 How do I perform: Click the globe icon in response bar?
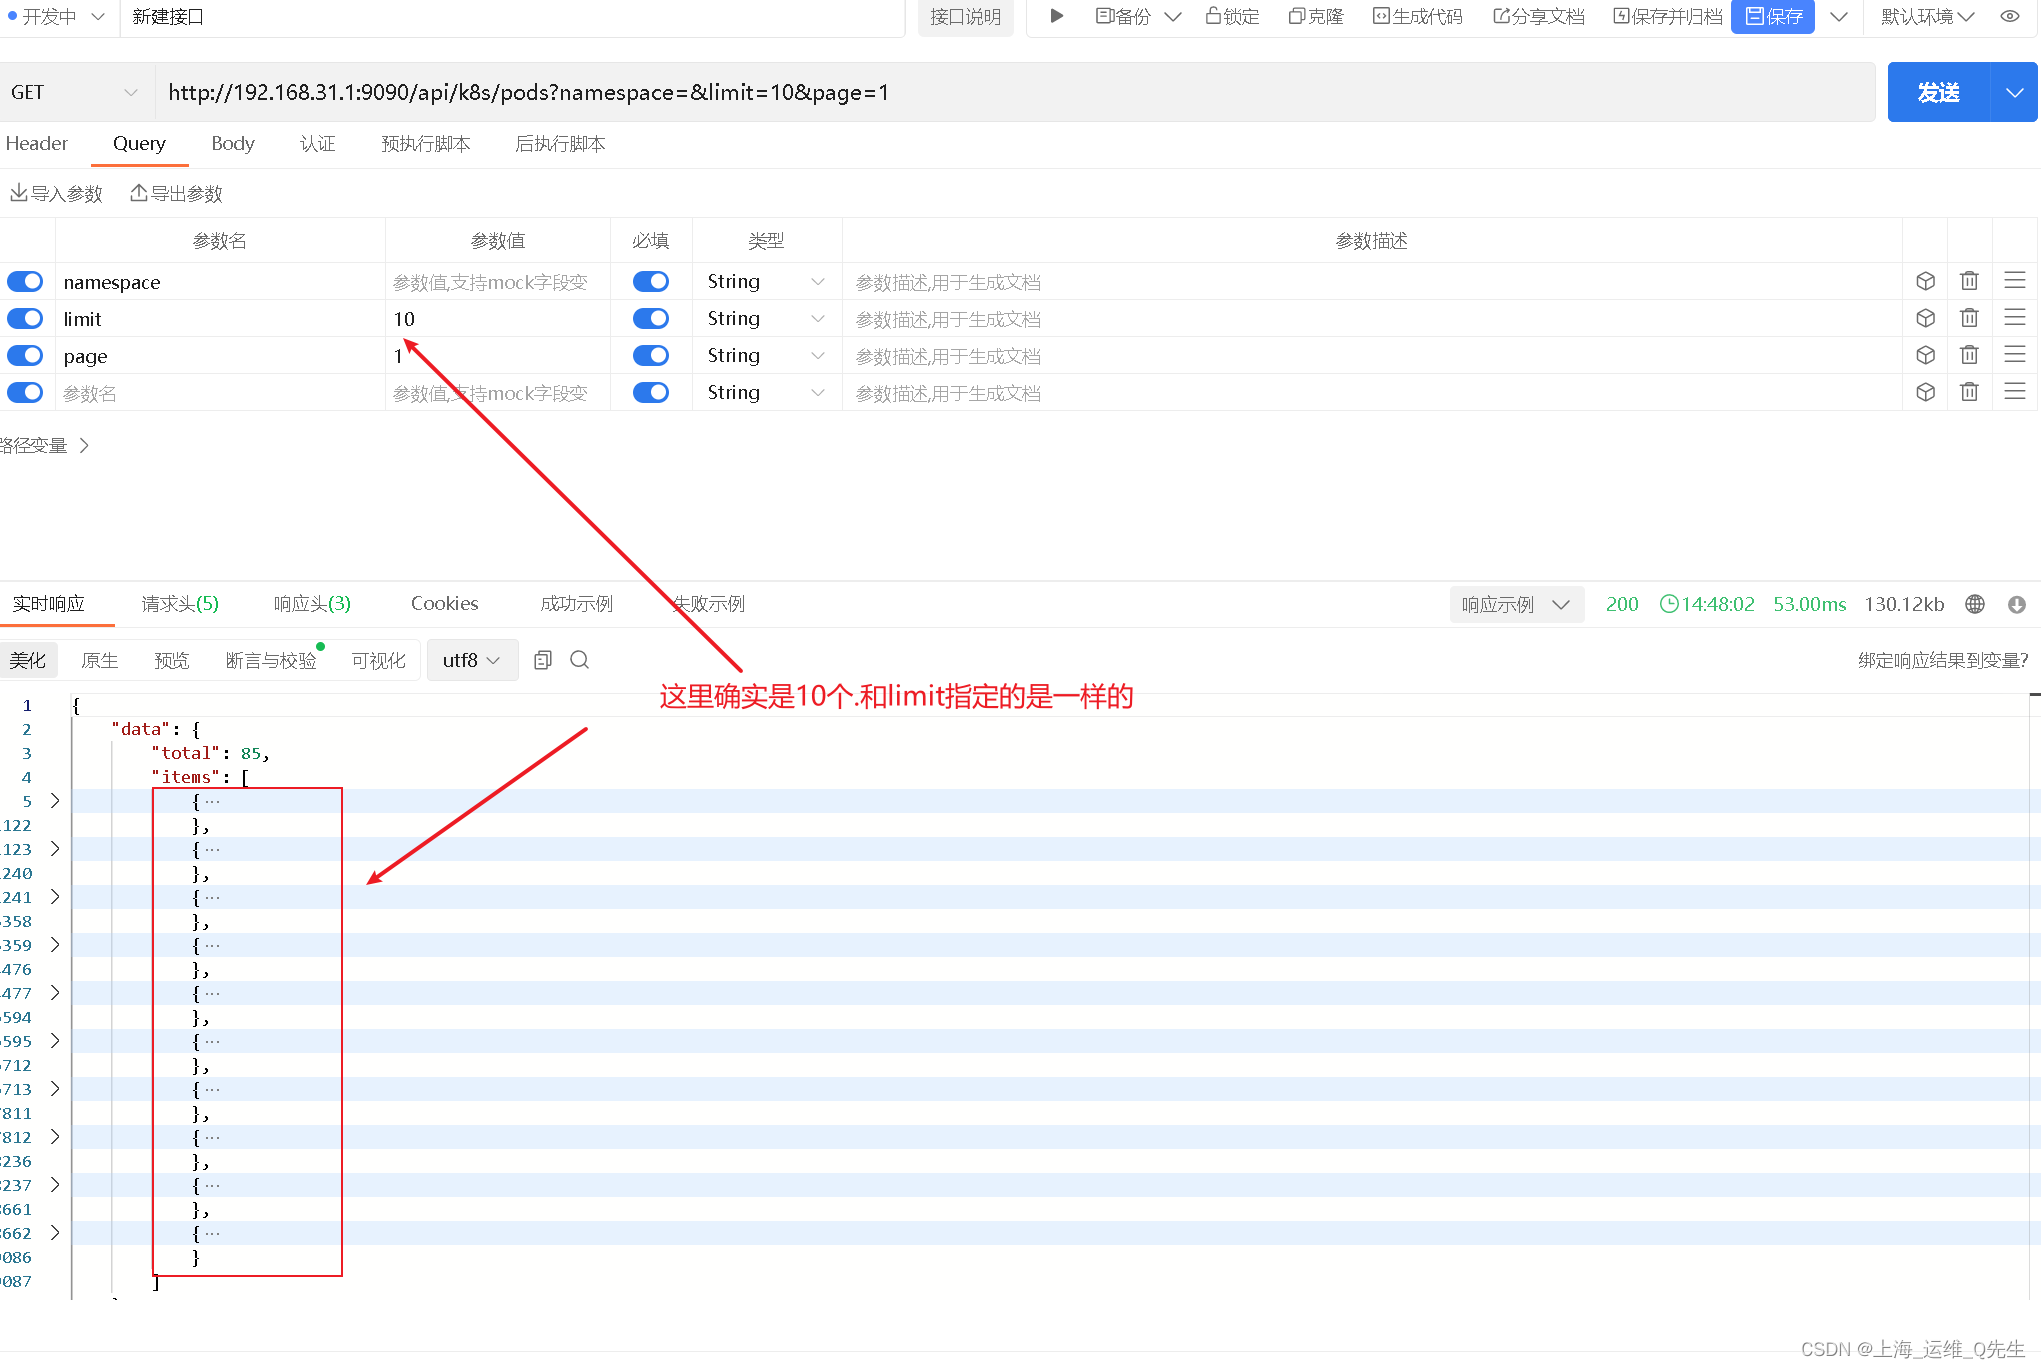coord(1975,604)
